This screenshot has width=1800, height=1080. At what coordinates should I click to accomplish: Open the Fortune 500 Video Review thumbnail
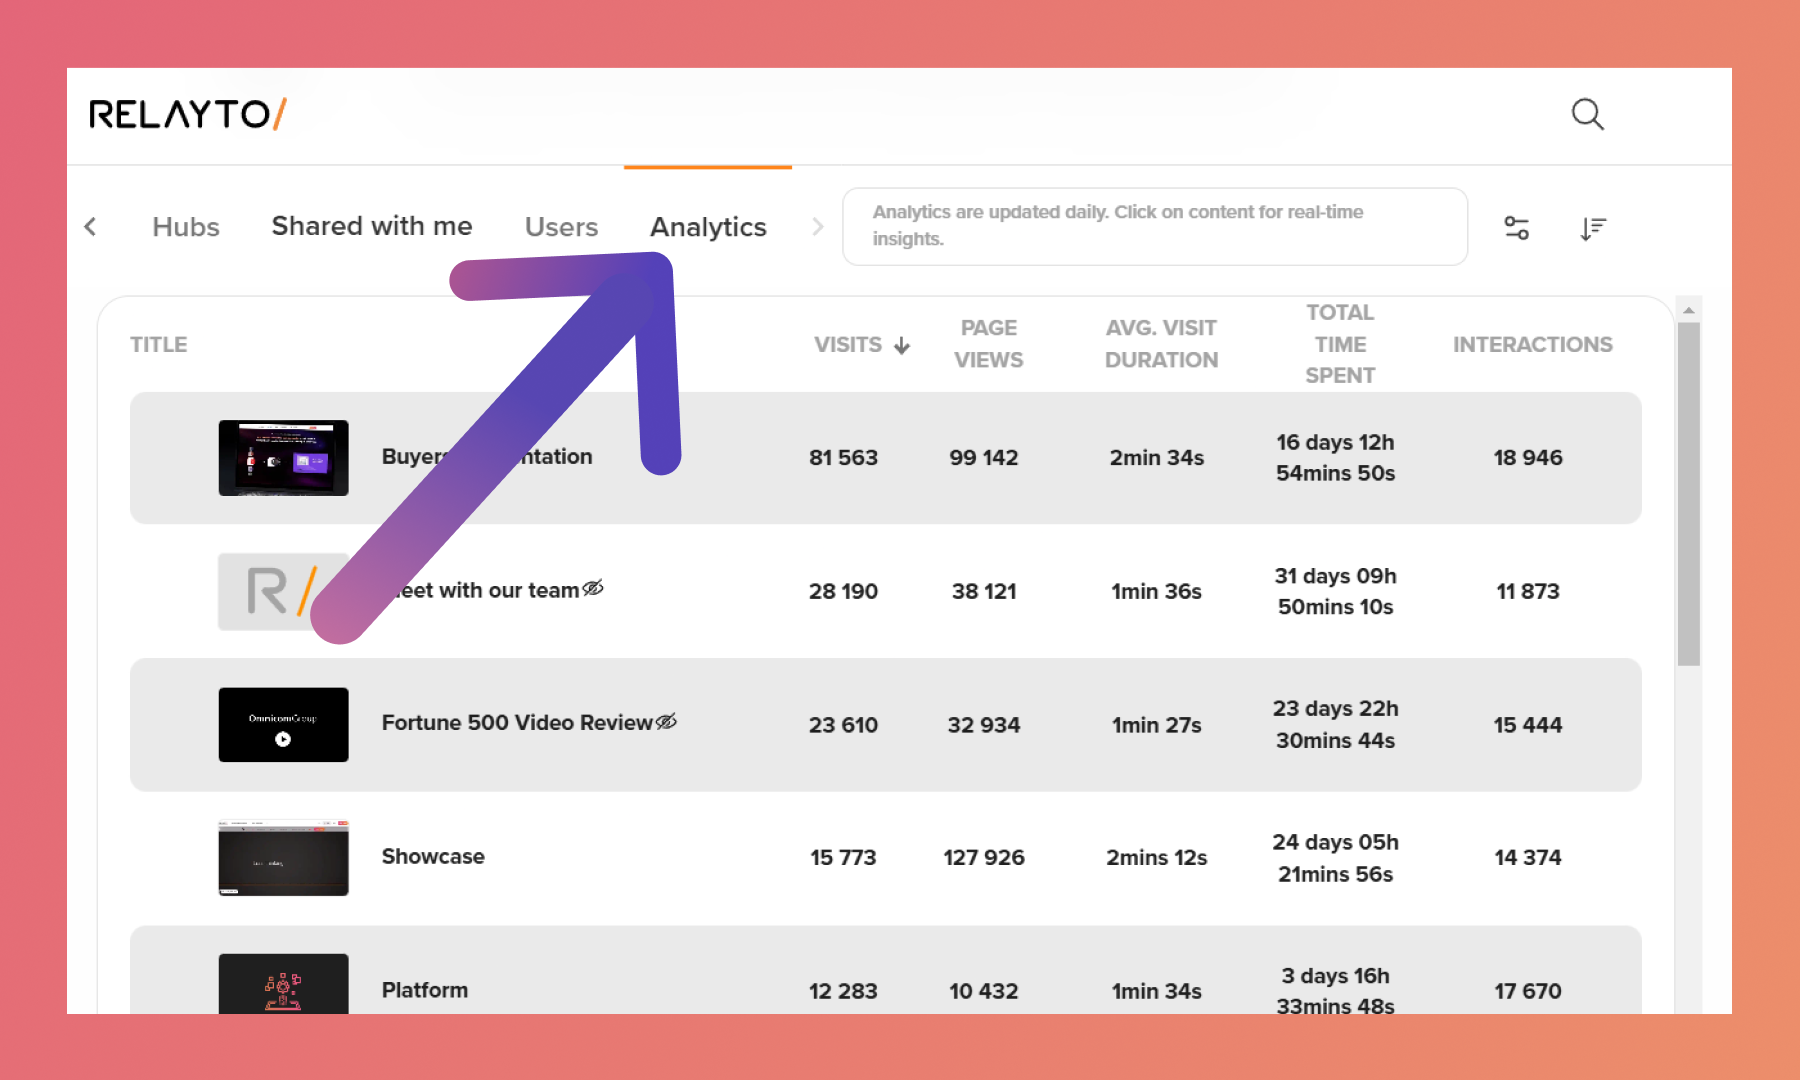click(283, 725)
